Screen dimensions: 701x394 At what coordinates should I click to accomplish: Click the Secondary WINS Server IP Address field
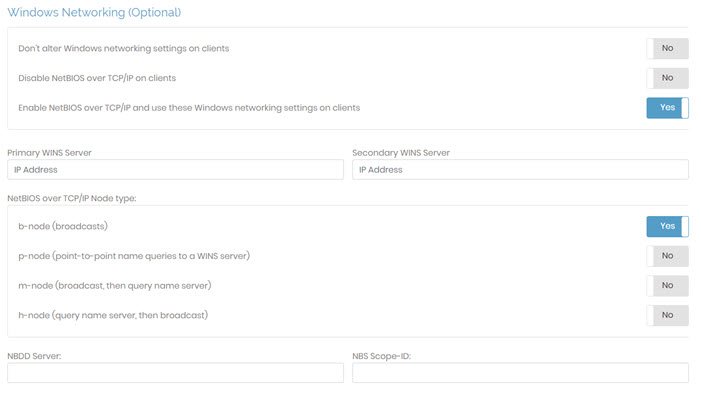[x=520, y=170]
